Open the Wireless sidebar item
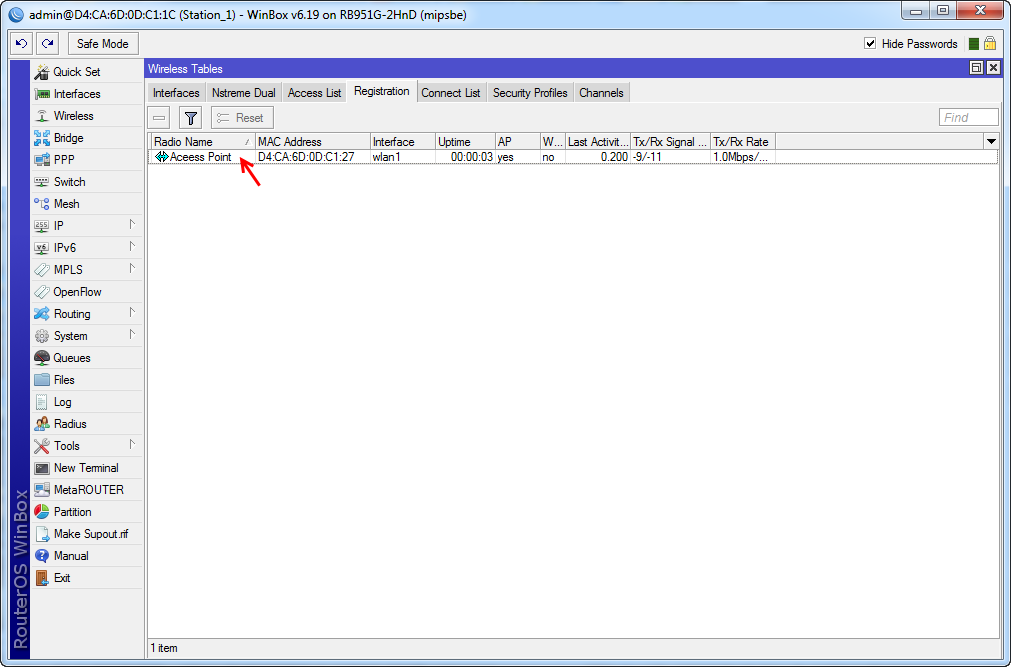This screenshot has height=667, width=1011. (x=86, y=116)
